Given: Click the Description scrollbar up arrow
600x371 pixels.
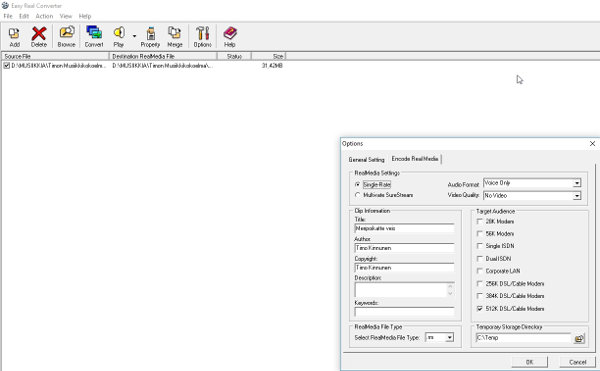Looking at the screenshot, I should [x=450, y=286].
